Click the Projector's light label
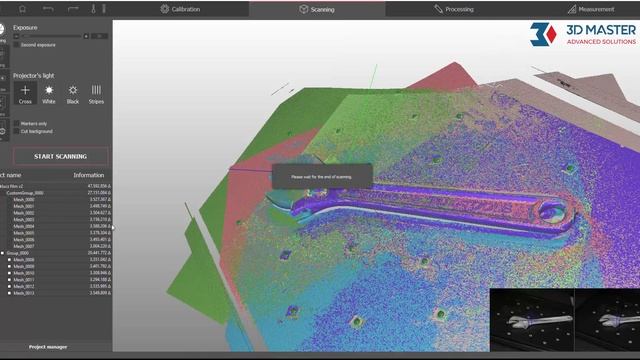Viewport: 640px width, 360px height. pyautogui.click(x=33, y=76)
